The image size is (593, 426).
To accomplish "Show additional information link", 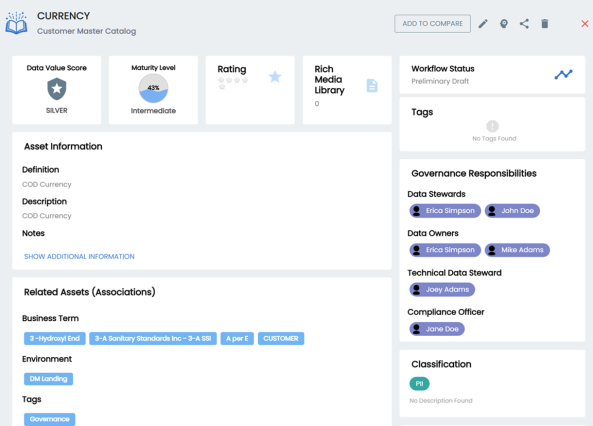I will 79,257.
